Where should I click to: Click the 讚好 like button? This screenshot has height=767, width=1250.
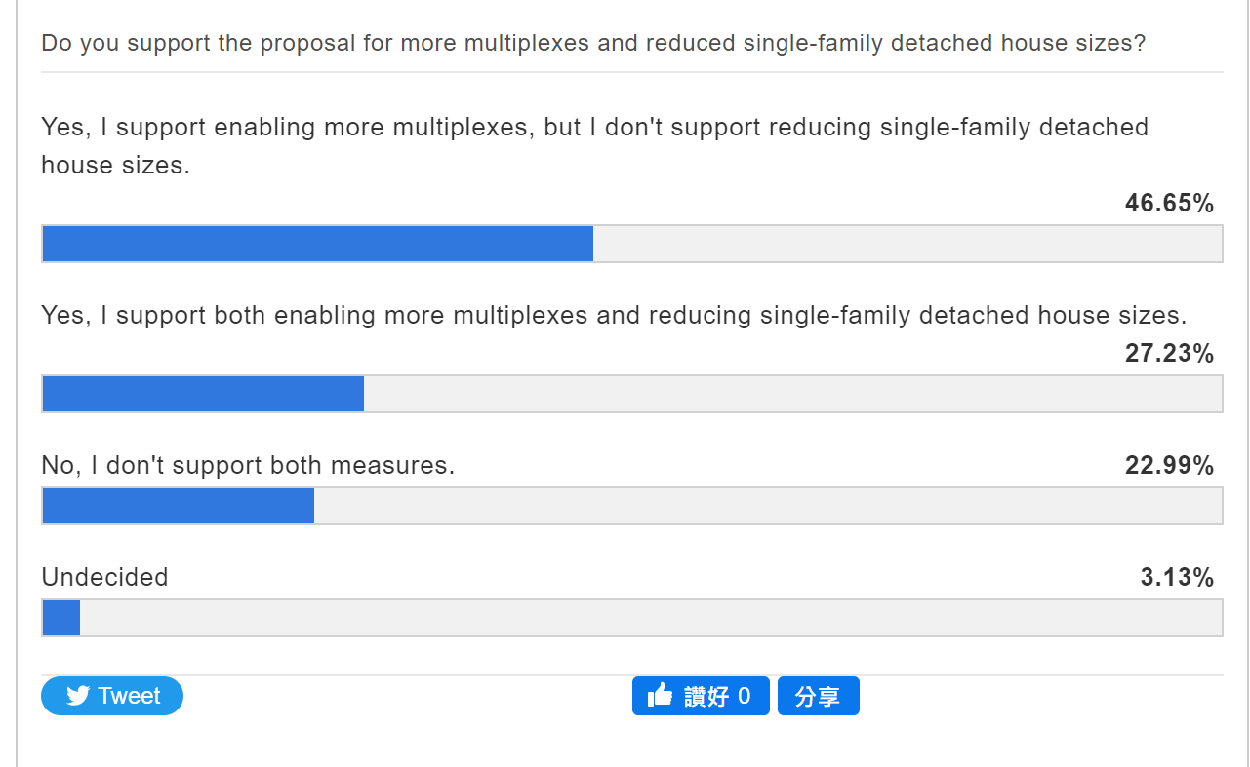(700, 696)
